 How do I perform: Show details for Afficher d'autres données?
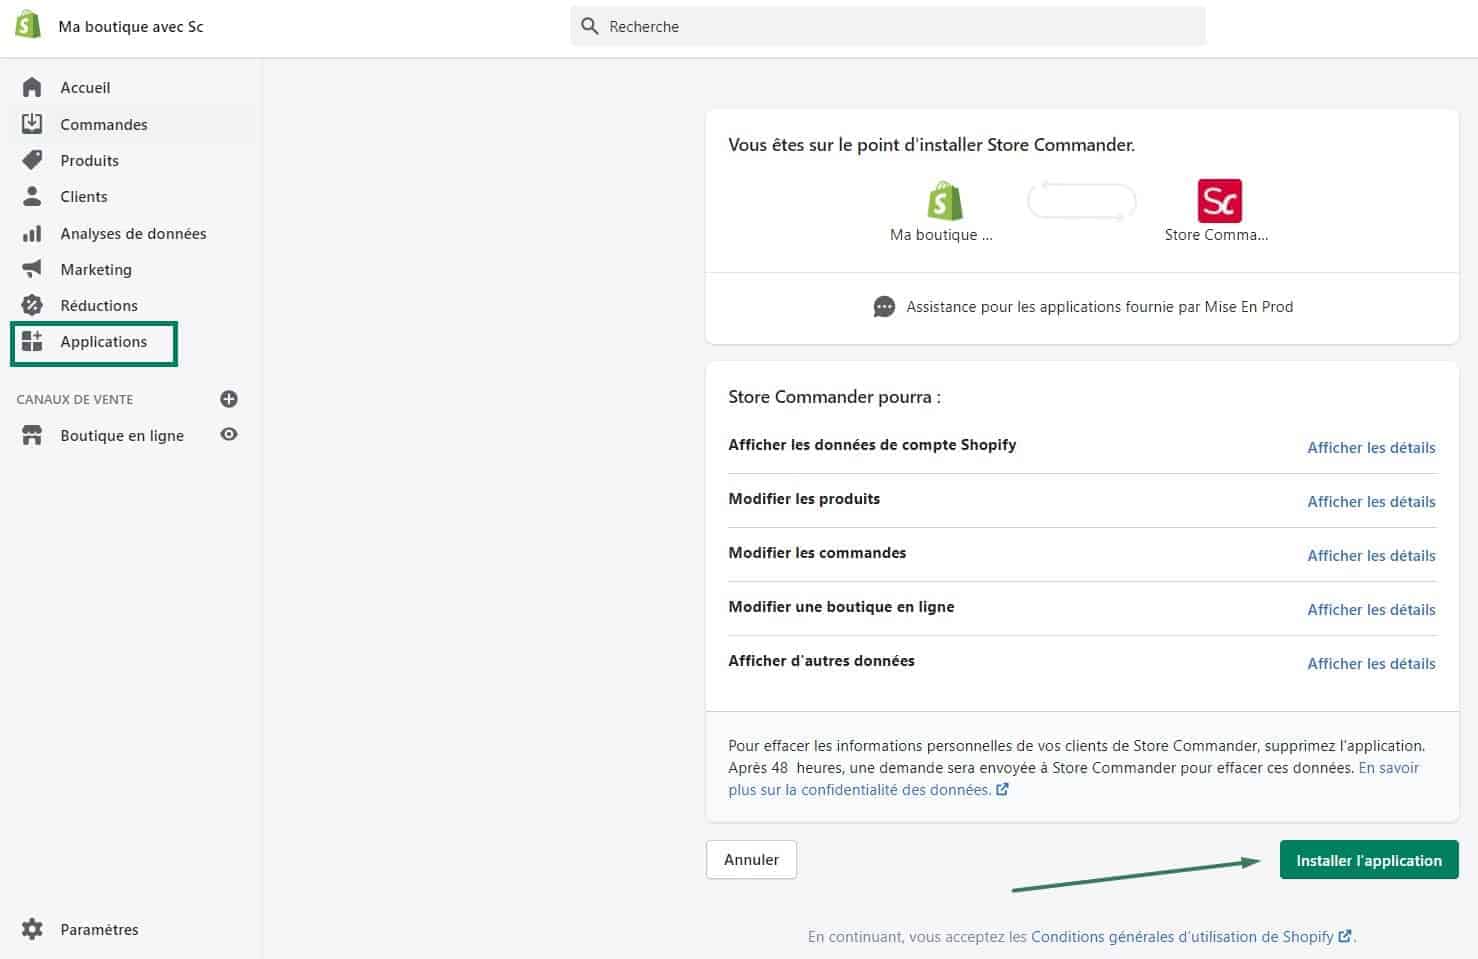[1371, 664]
